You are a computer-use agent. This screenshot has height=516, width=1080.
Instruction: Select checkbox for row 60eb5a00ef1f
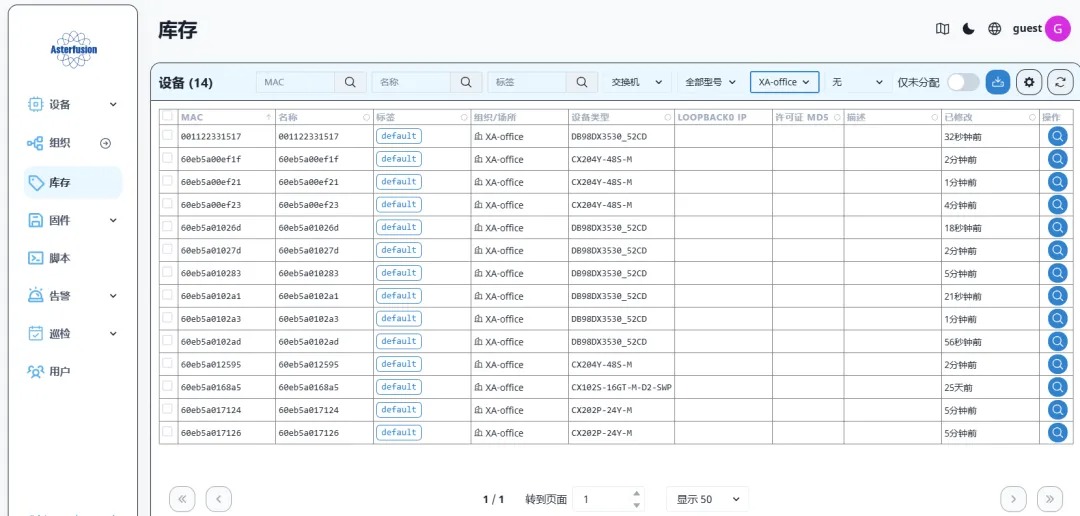167,158
